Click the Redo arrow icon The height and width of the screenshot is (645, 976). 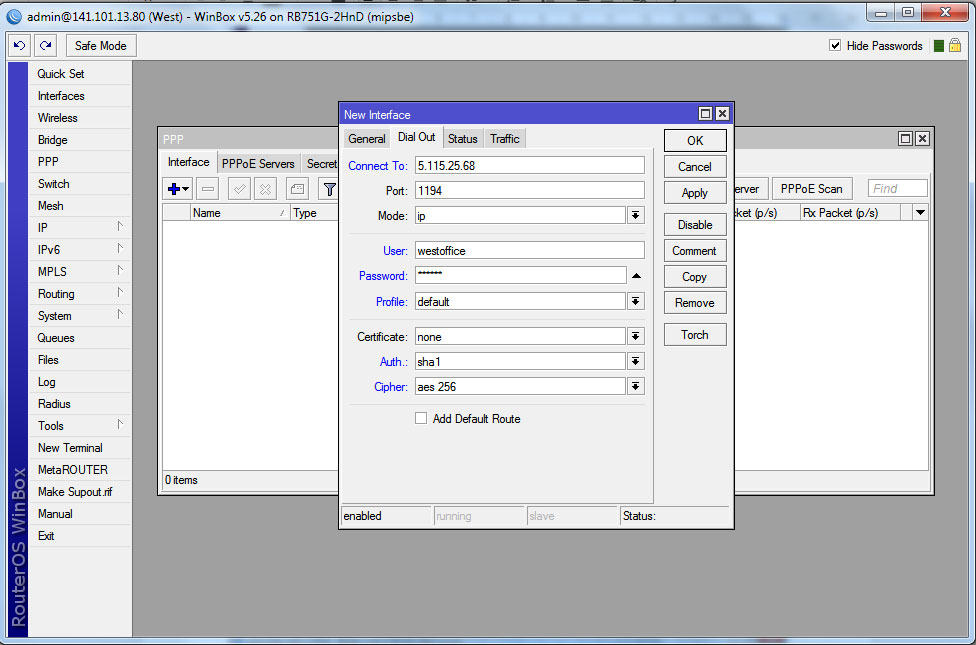point(45,46)
